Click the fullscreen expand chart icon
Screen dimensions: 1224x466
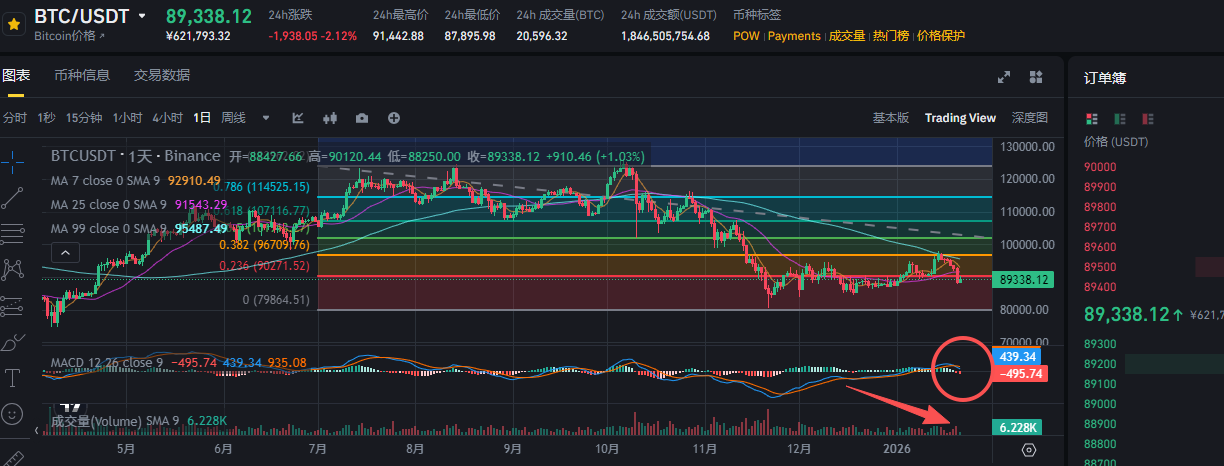[1004, 77]
